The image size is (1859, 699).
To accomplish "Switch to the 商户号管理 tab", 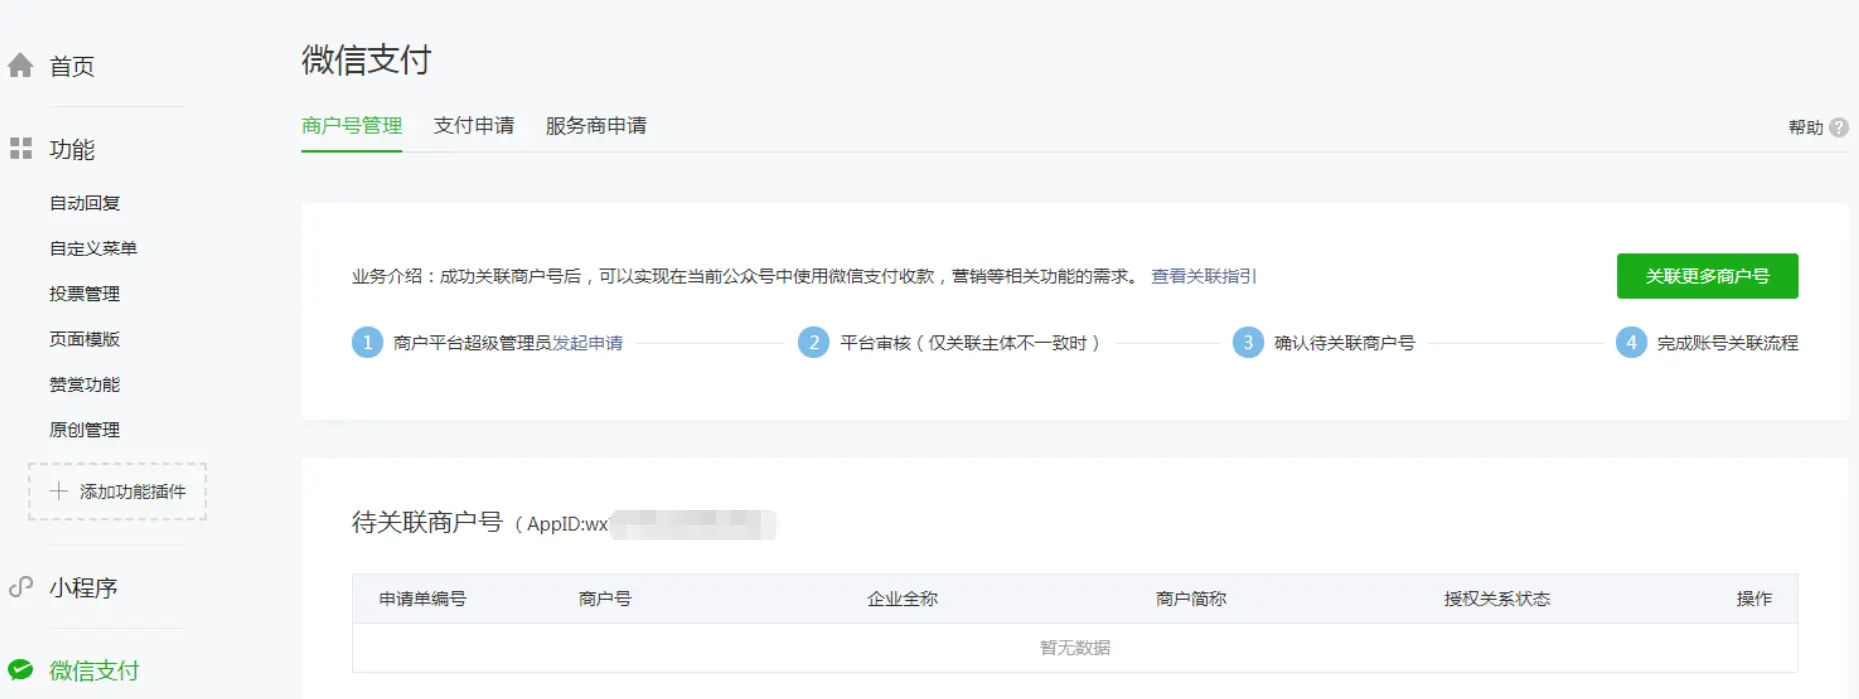I will click(352, 126).
